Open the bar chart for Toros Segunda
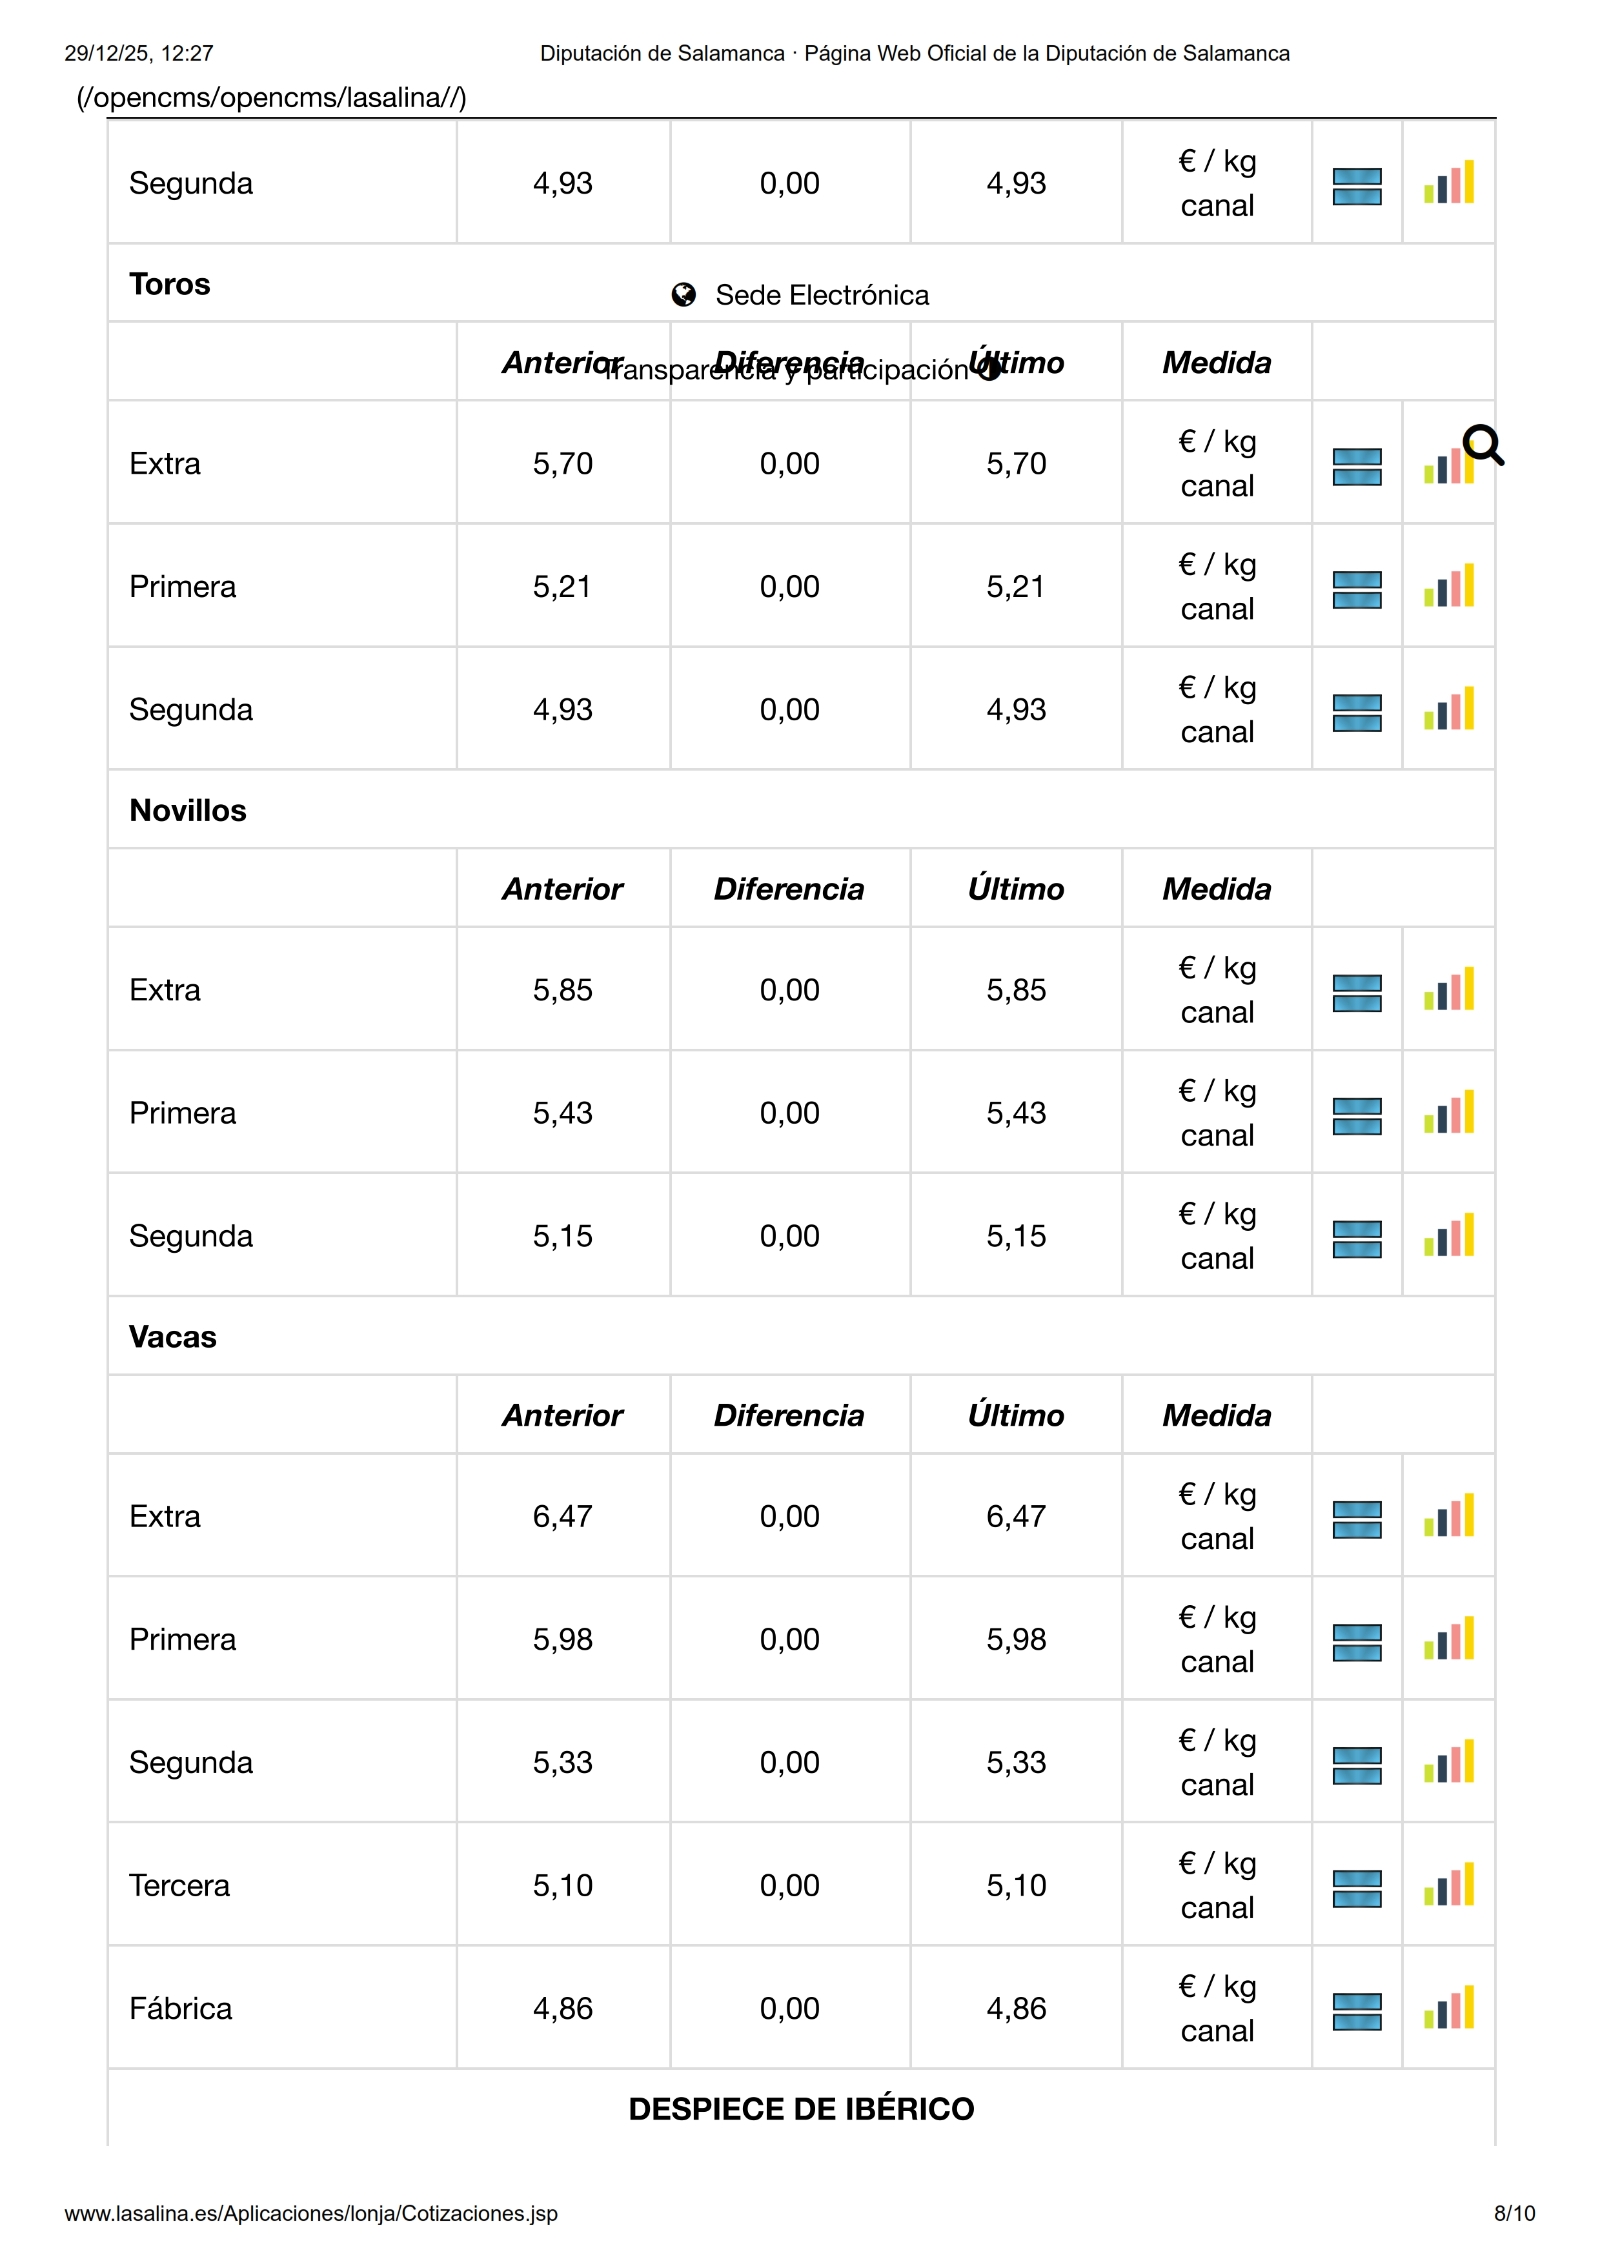 [1449, 709]
